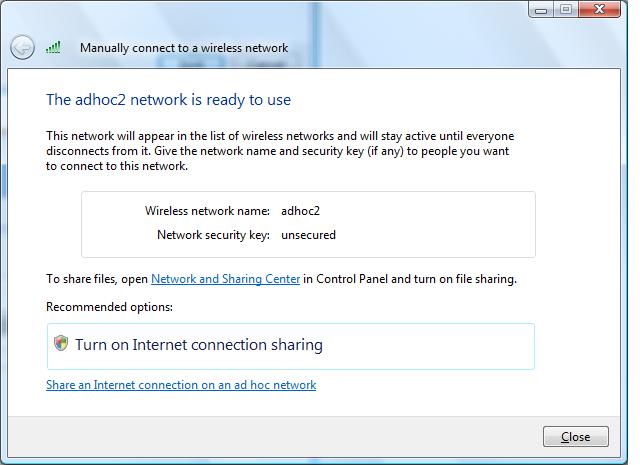
Task: Open the Network and Sharing Center link
Action: coord(225,279)
